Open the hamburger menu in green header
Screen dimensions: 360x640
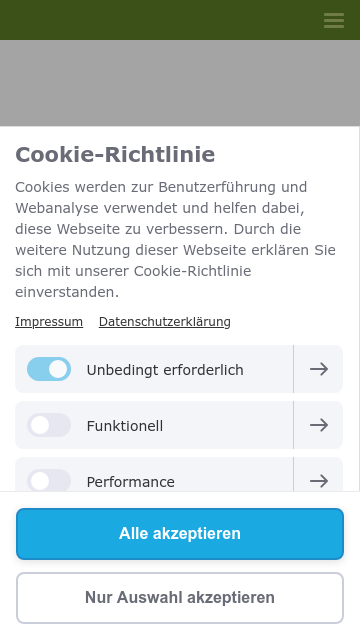point(334,20)
